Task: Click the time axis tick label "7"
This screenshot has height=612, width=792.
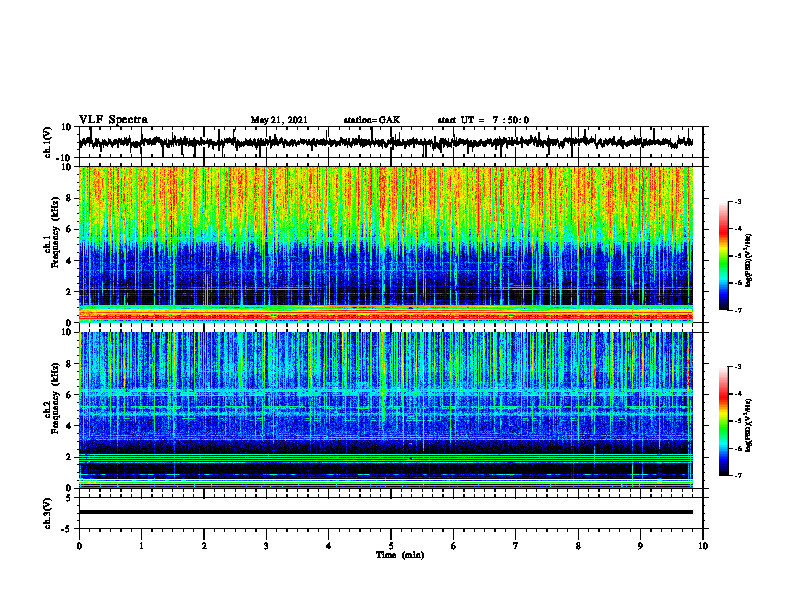Action: 516,546
